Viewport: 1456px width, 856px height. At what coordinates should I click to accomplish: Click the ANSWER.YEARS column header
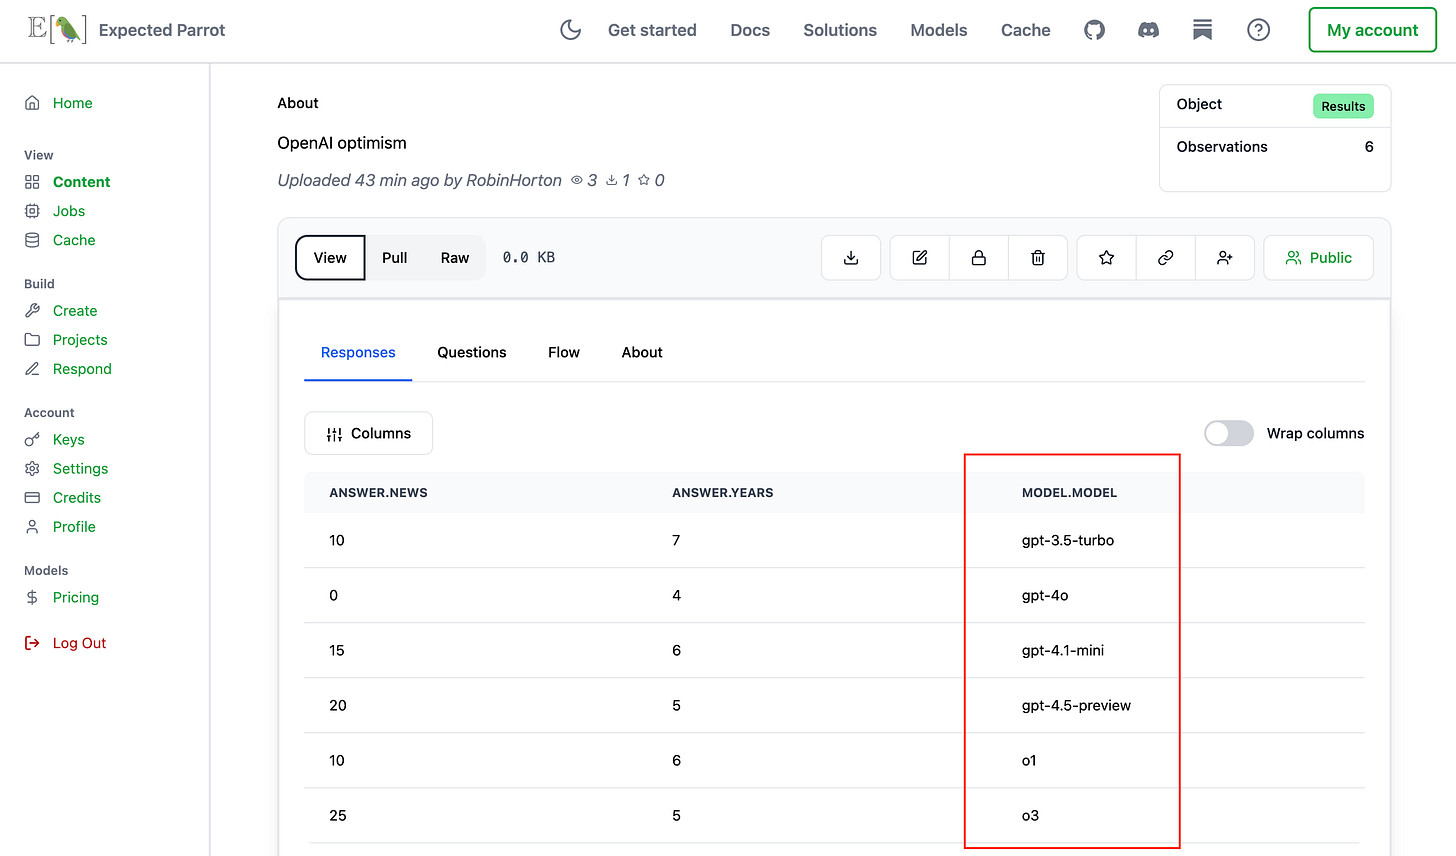pyautogui.click(x=722, y=493)
